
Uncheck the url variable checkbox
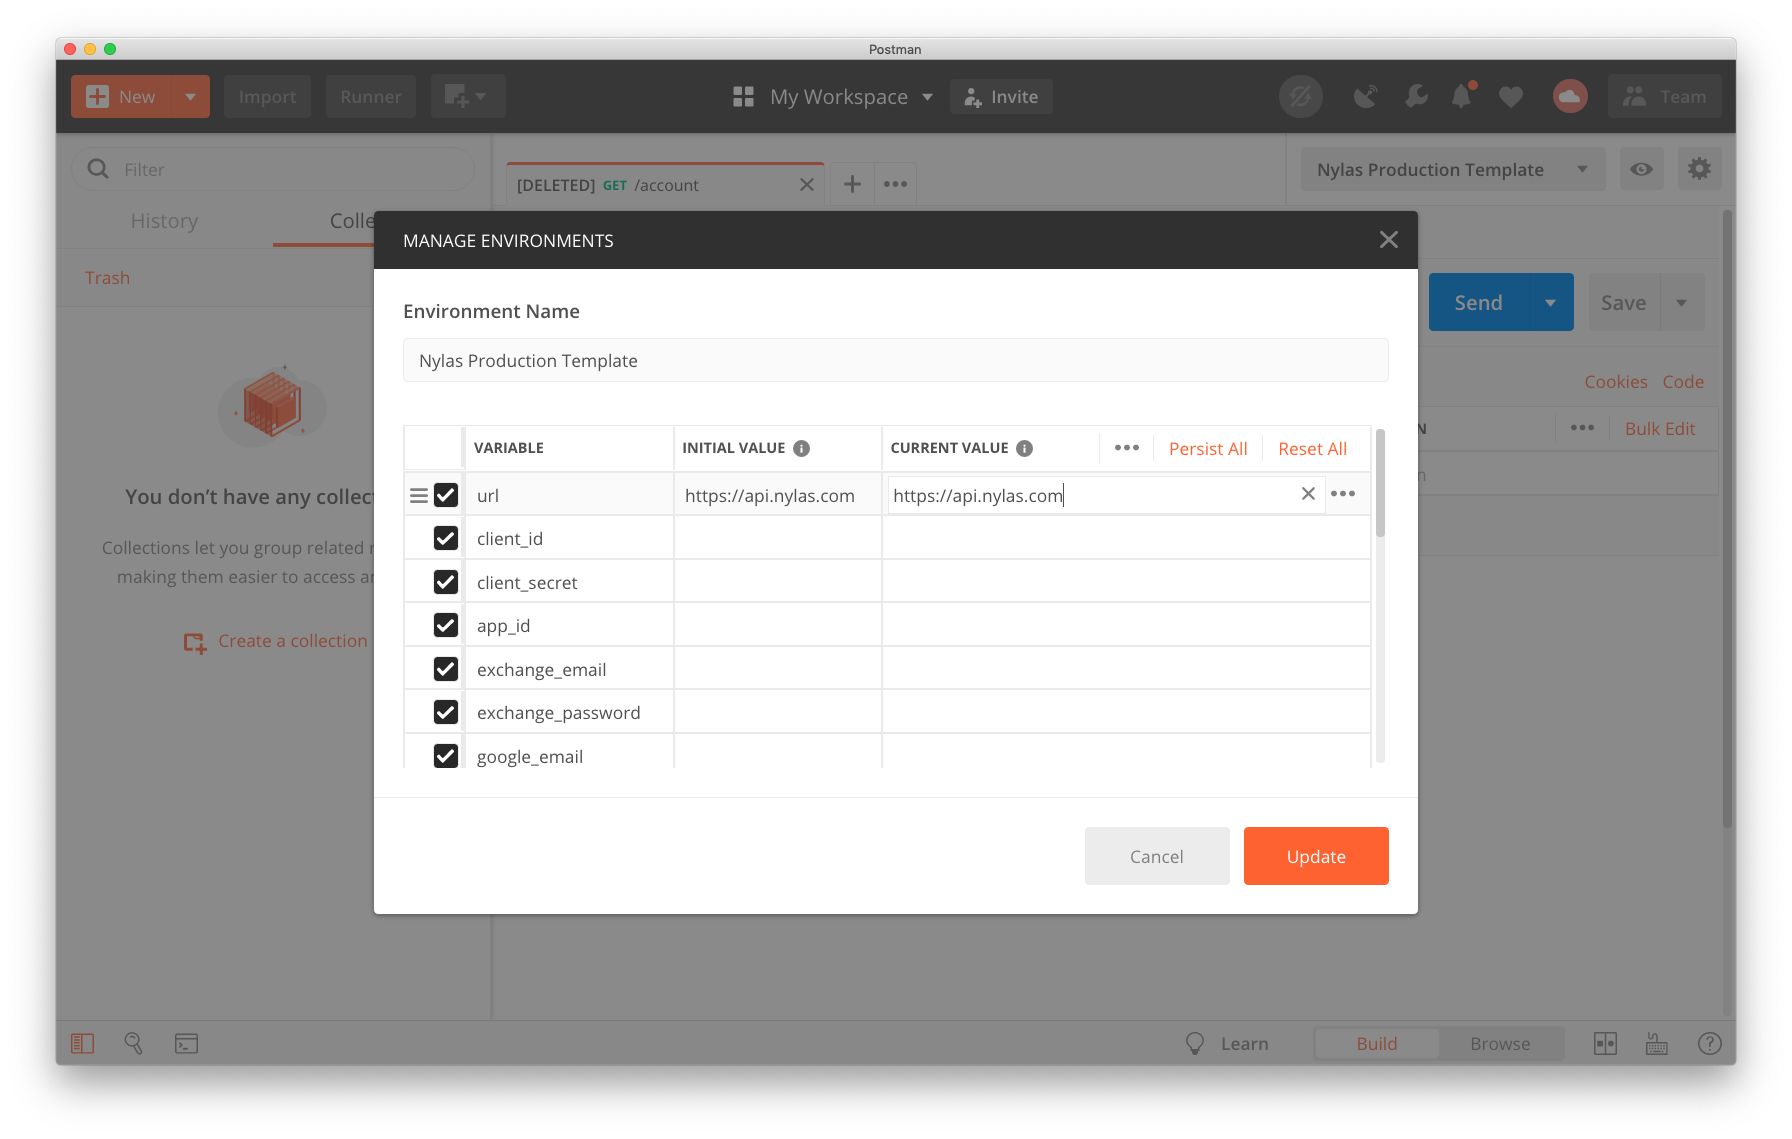click(446, 495)
